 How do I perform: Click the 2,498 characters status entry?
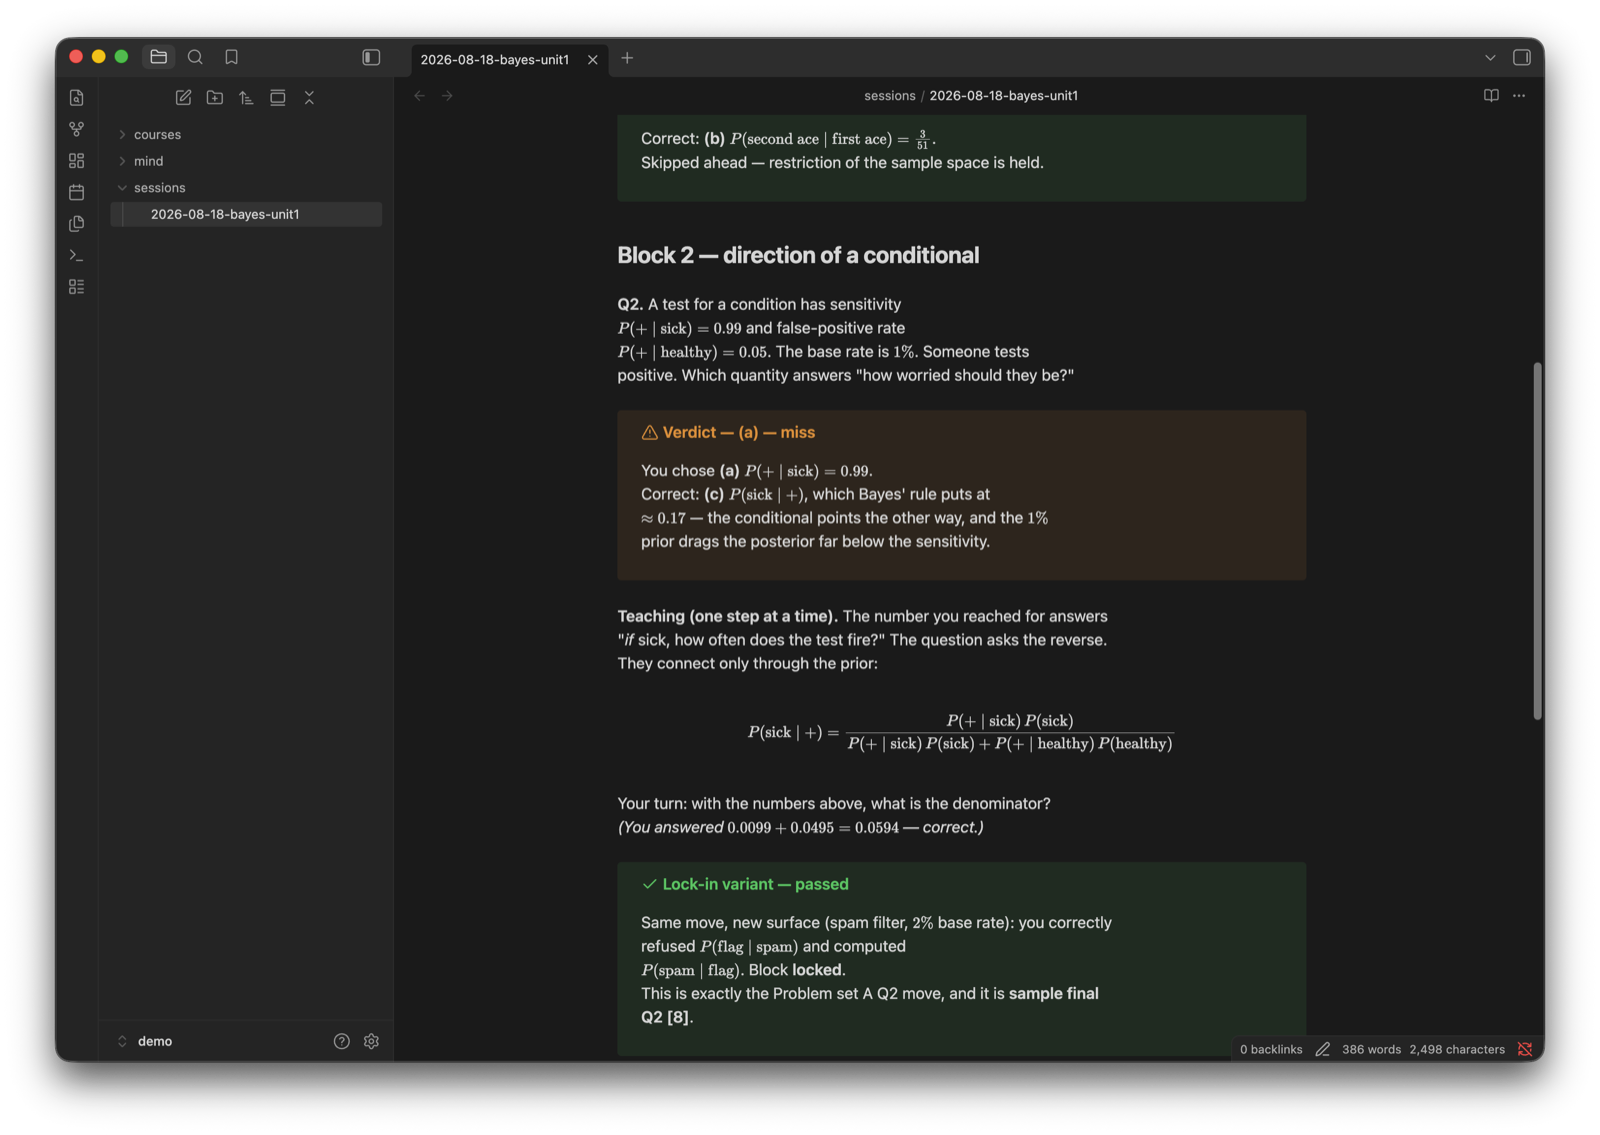click(1457, 1049)
